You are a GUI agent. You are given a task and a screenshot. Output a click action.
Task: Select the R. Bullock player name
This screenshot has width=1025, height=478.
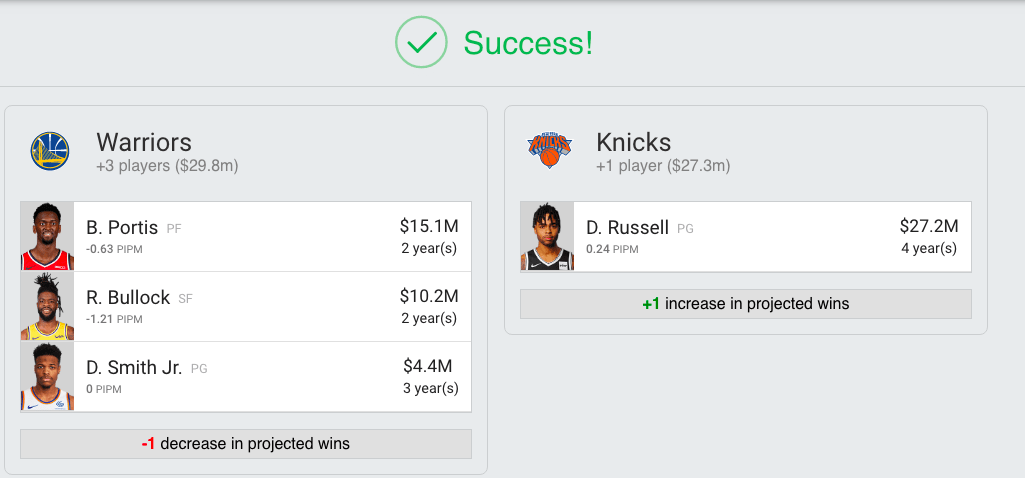[x=128, y=298]
